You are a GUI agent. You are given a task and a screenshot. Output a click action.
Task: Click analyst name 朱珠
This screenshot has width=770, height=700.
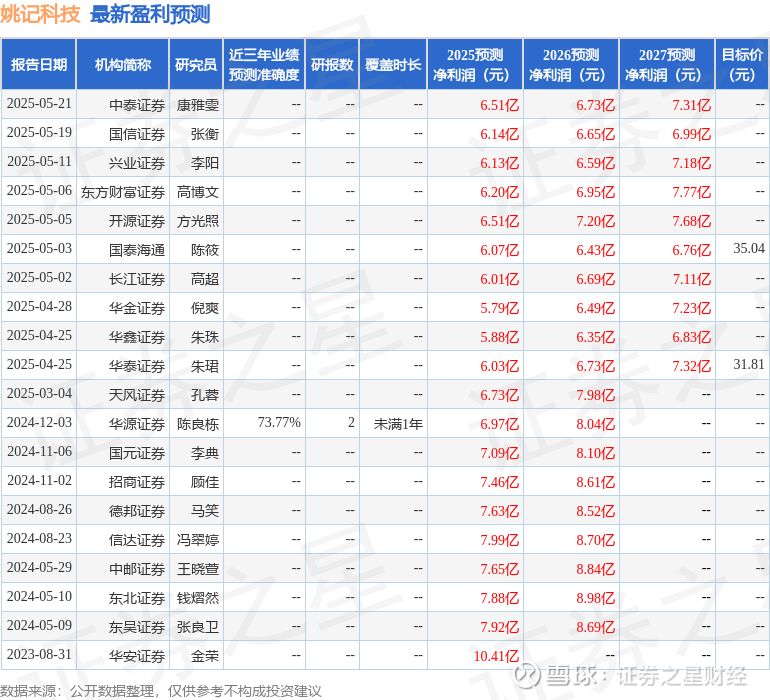coord(205,337)
